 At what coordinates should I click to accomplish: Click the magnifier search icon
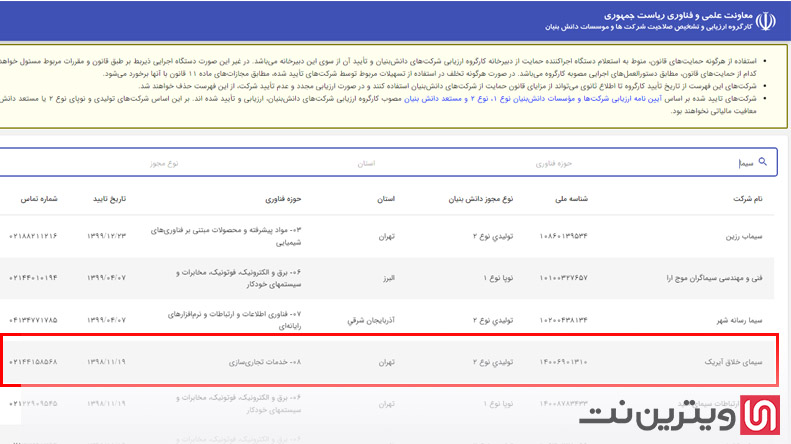coord(762,162)
